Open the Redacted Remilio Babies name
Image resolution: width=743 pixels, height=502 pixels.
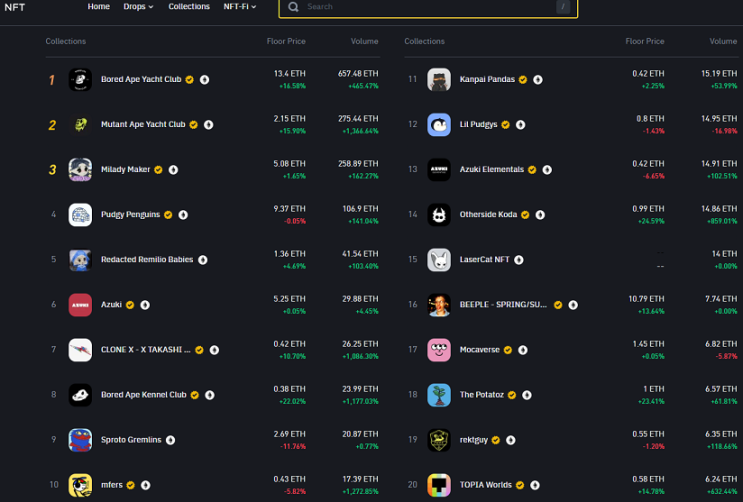(147, 259)
